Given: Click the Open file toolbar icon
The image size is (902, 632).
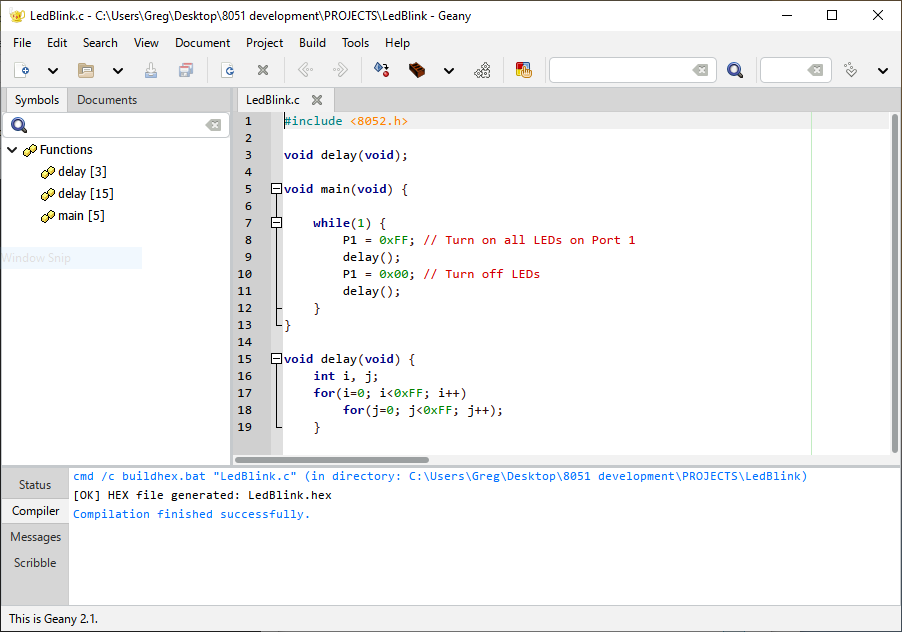Looking at the screenshot, I should [86, 70].
